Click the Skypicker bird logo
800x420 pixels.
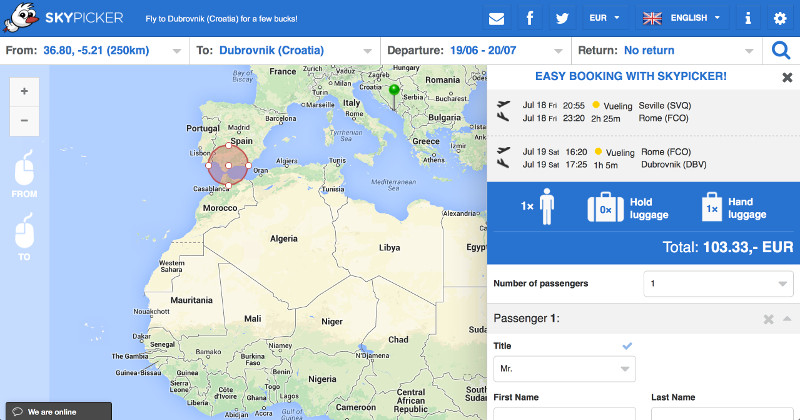[x=21, y=18]
